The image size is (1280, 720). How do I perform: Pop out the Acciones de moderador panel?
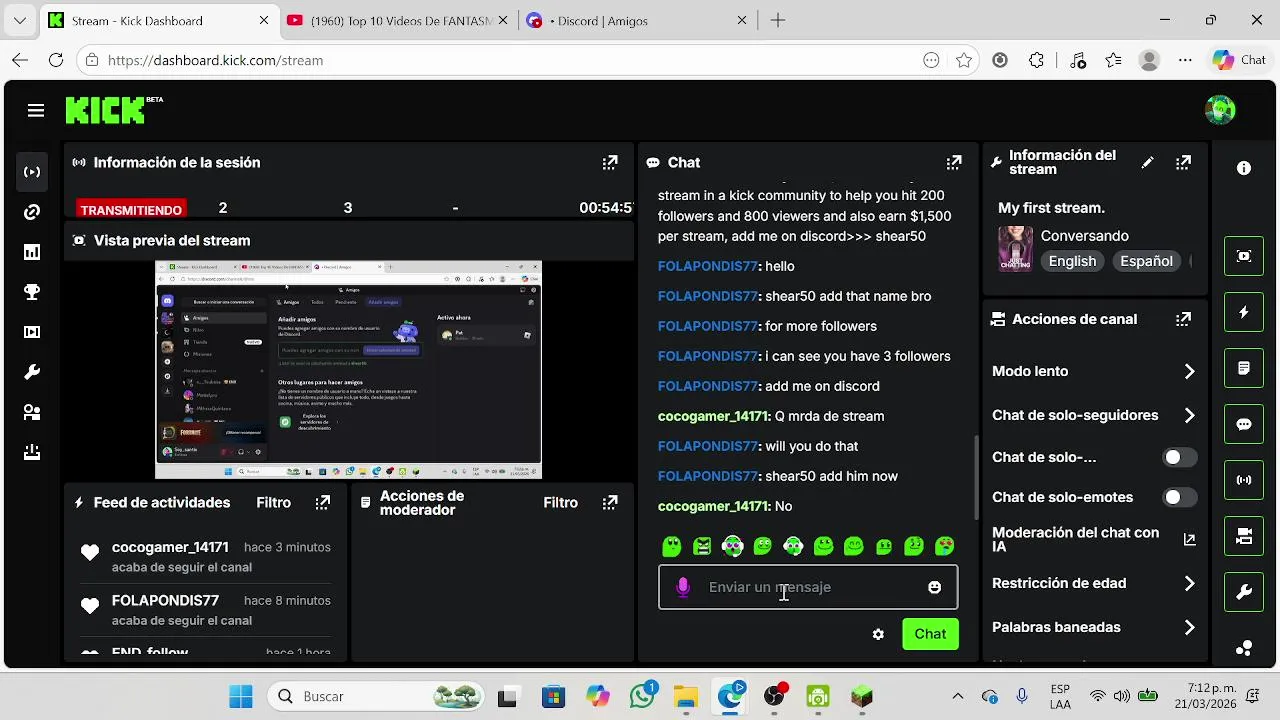(x=610, y=503)
